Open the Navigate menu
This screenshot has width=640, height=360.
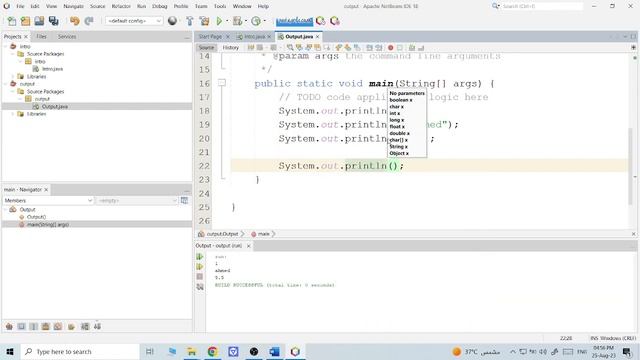(x=73, y=6)
